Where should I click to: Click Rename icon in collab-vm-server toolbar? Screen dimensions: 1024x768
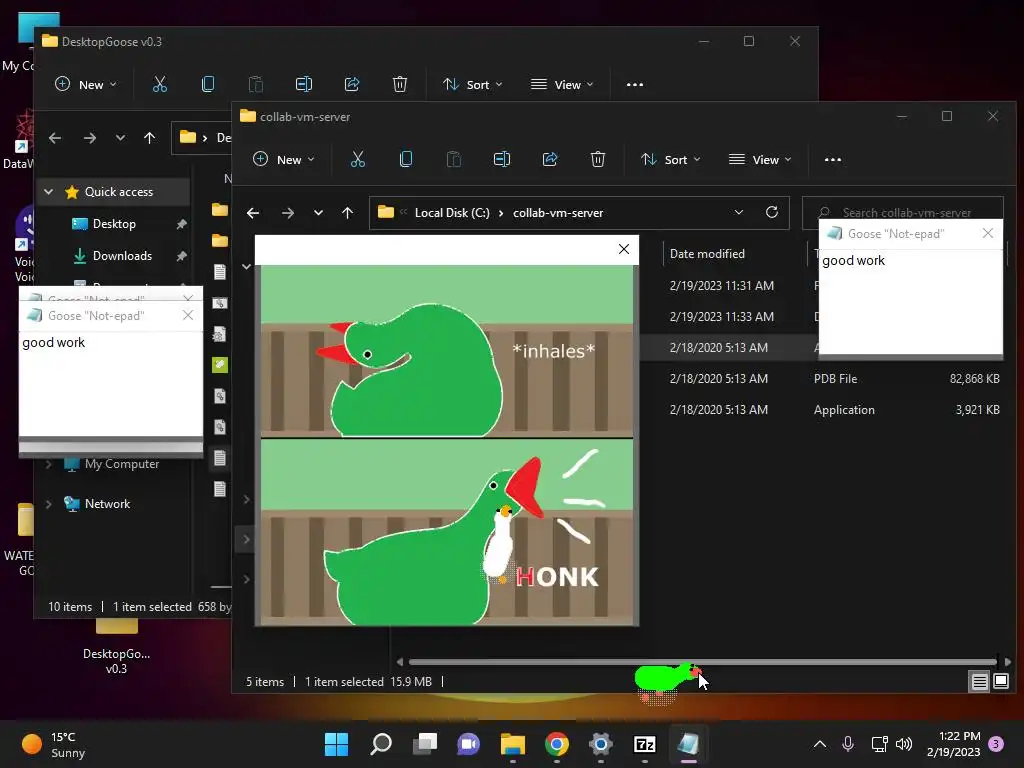pyautogui.click(x=502, y=159)
